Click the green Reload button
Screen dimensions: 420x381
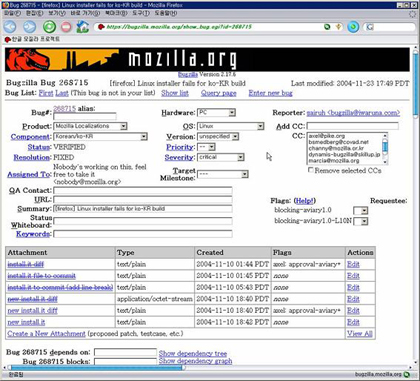(49, 27)
